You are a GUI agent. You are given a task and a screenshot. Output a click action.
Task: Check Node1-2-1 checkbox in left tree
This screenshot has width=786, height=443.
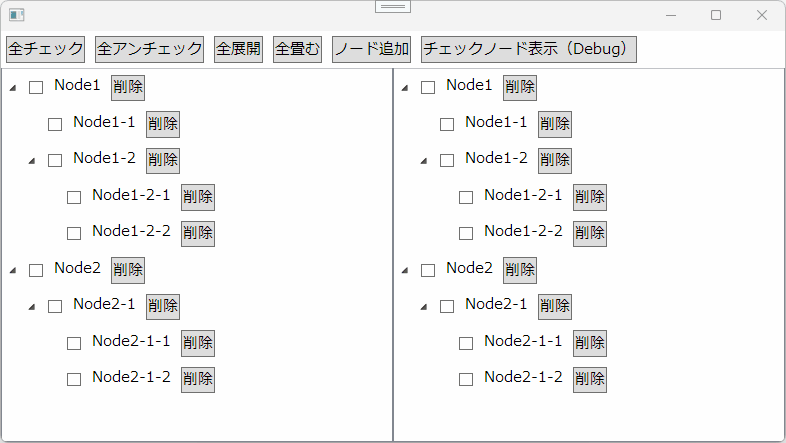74,197
